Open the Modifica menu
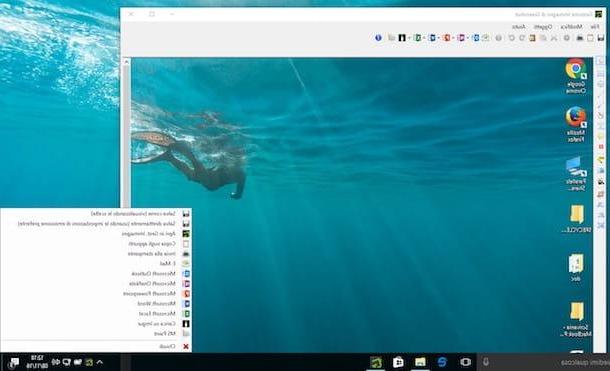This screenshot has height=371, width=610. (x=571, y=26)
